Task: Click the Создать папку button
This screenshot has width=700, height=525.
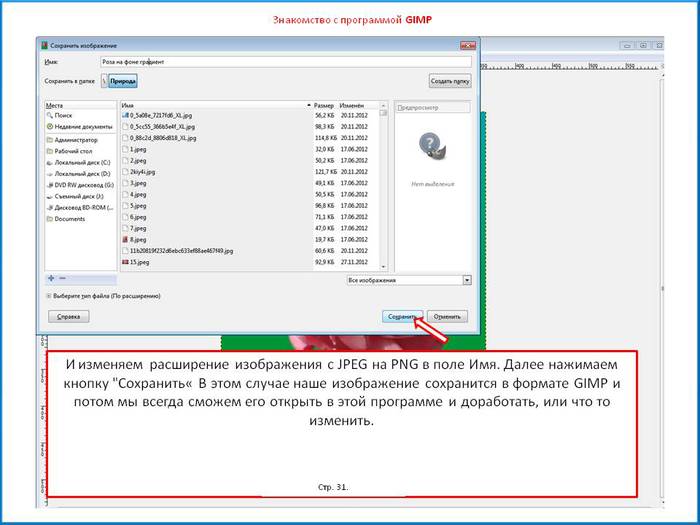Action: coord(450,81)
